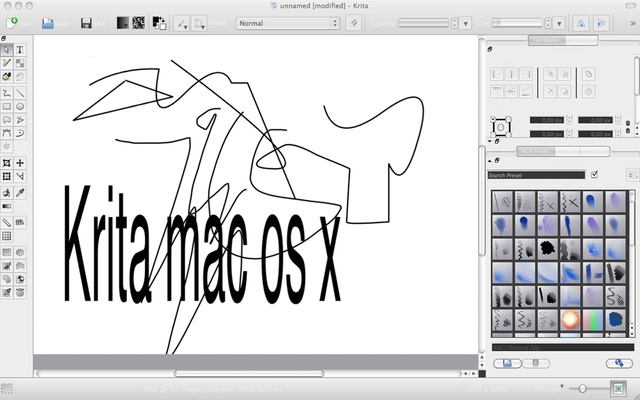This screenshot has height=400, width=640.
Task: Click the preset view mode button
Action: tap(632, 175)
